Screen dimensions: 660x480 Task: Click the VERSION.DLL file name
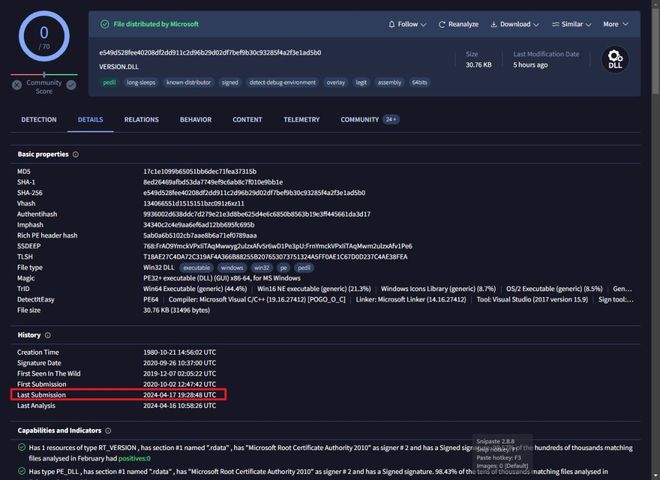pos(119,67)
